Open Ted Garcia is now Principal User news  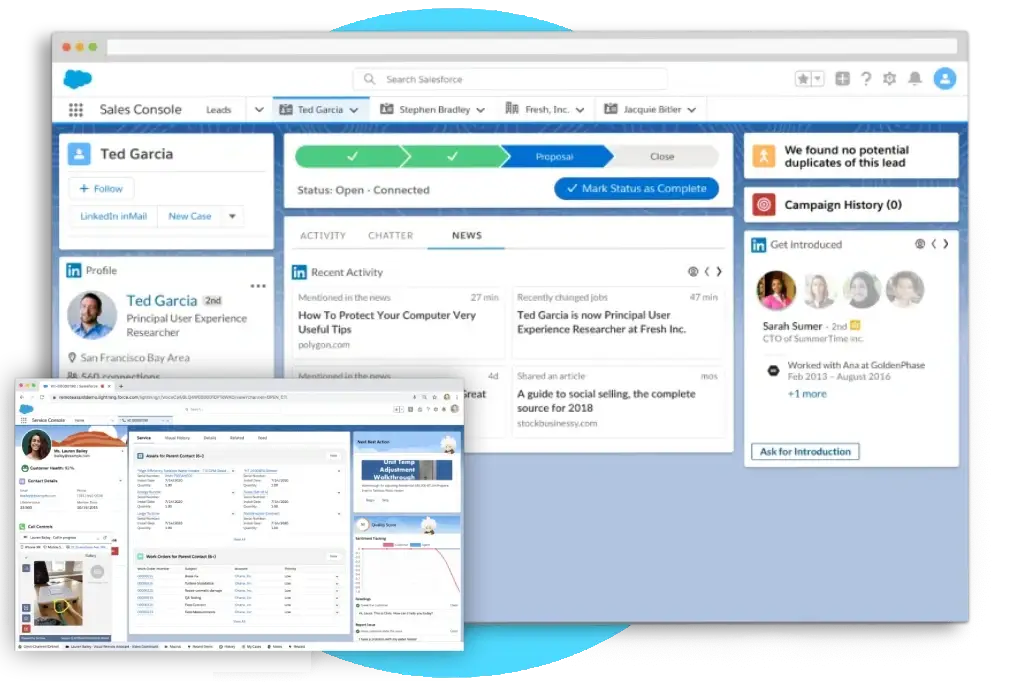coord(602,322)
